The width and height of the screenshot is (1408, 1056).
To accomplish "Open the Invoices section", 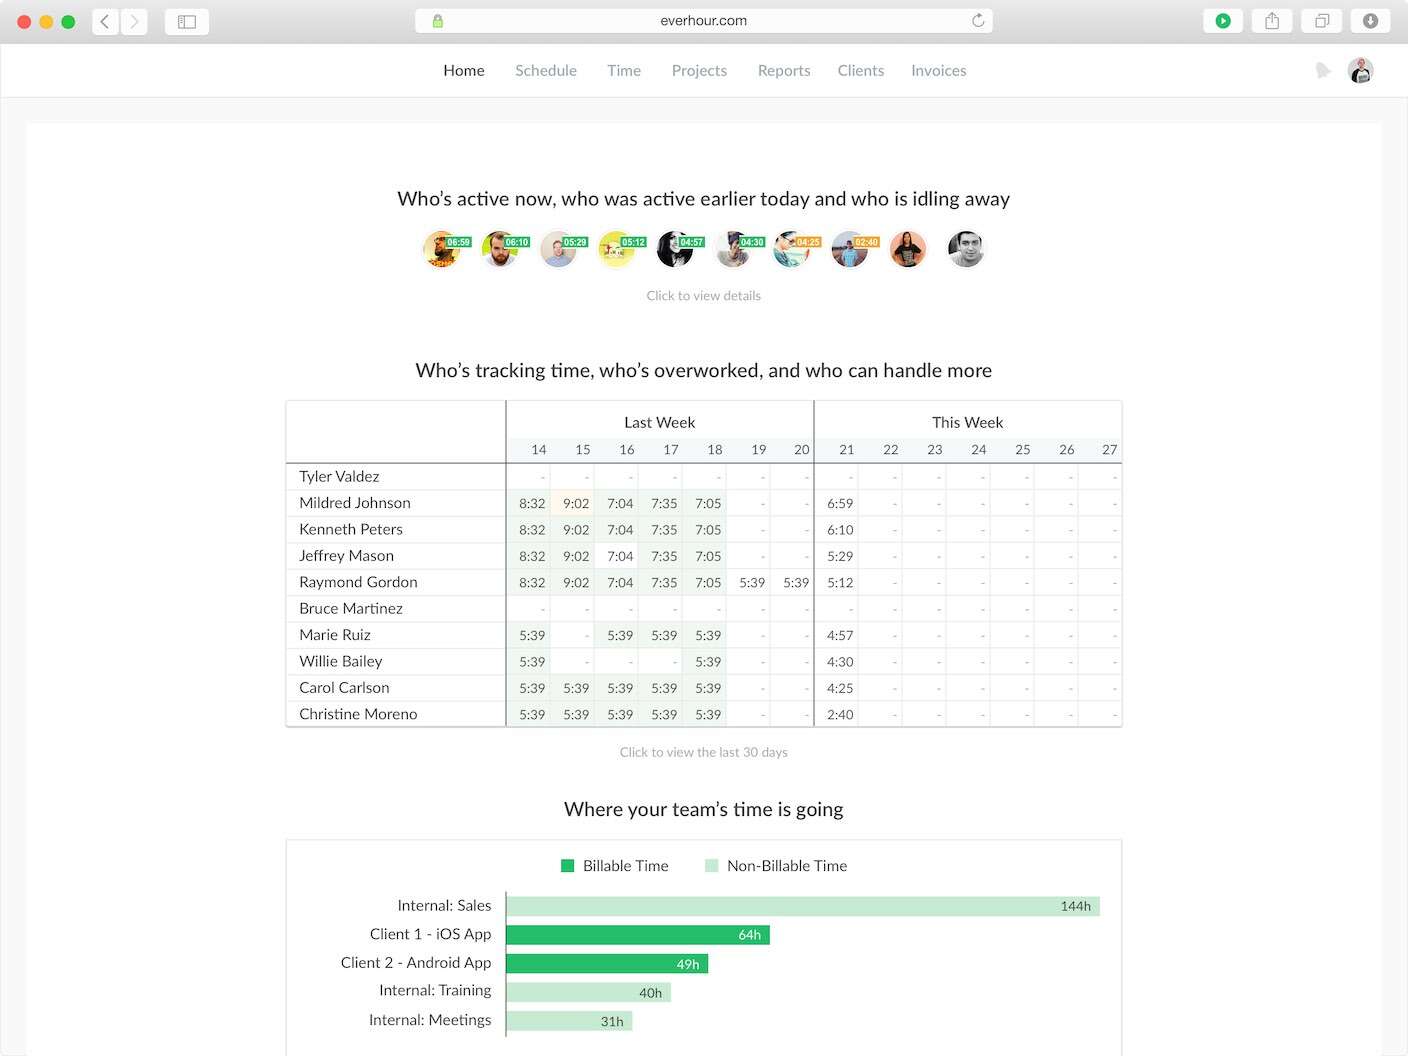I will 938,70.
